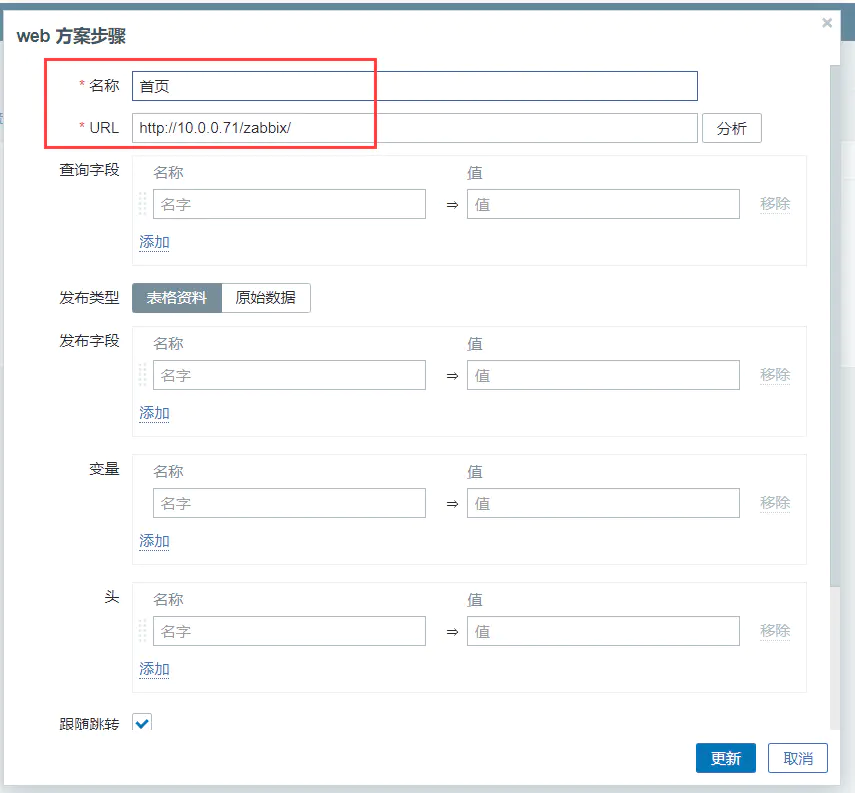Click 值 field in 头 section
The height and width of the screenshot is (793, 855).
coord(603,631)
